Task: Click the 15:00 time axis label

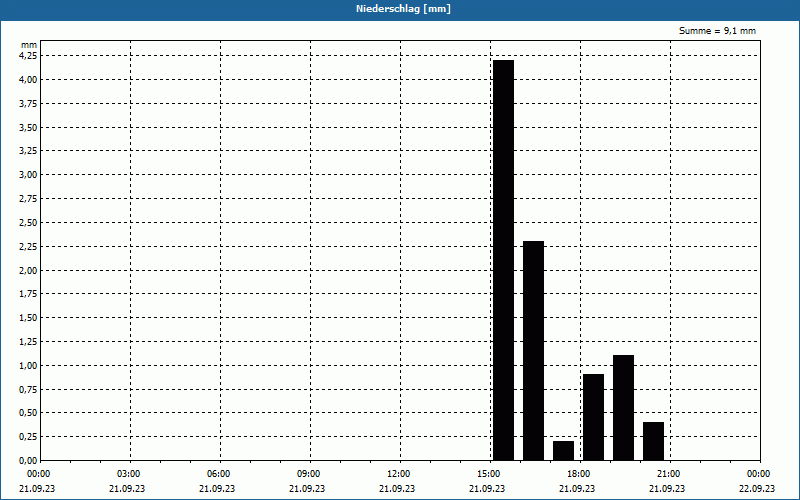Action: point(489,474)
